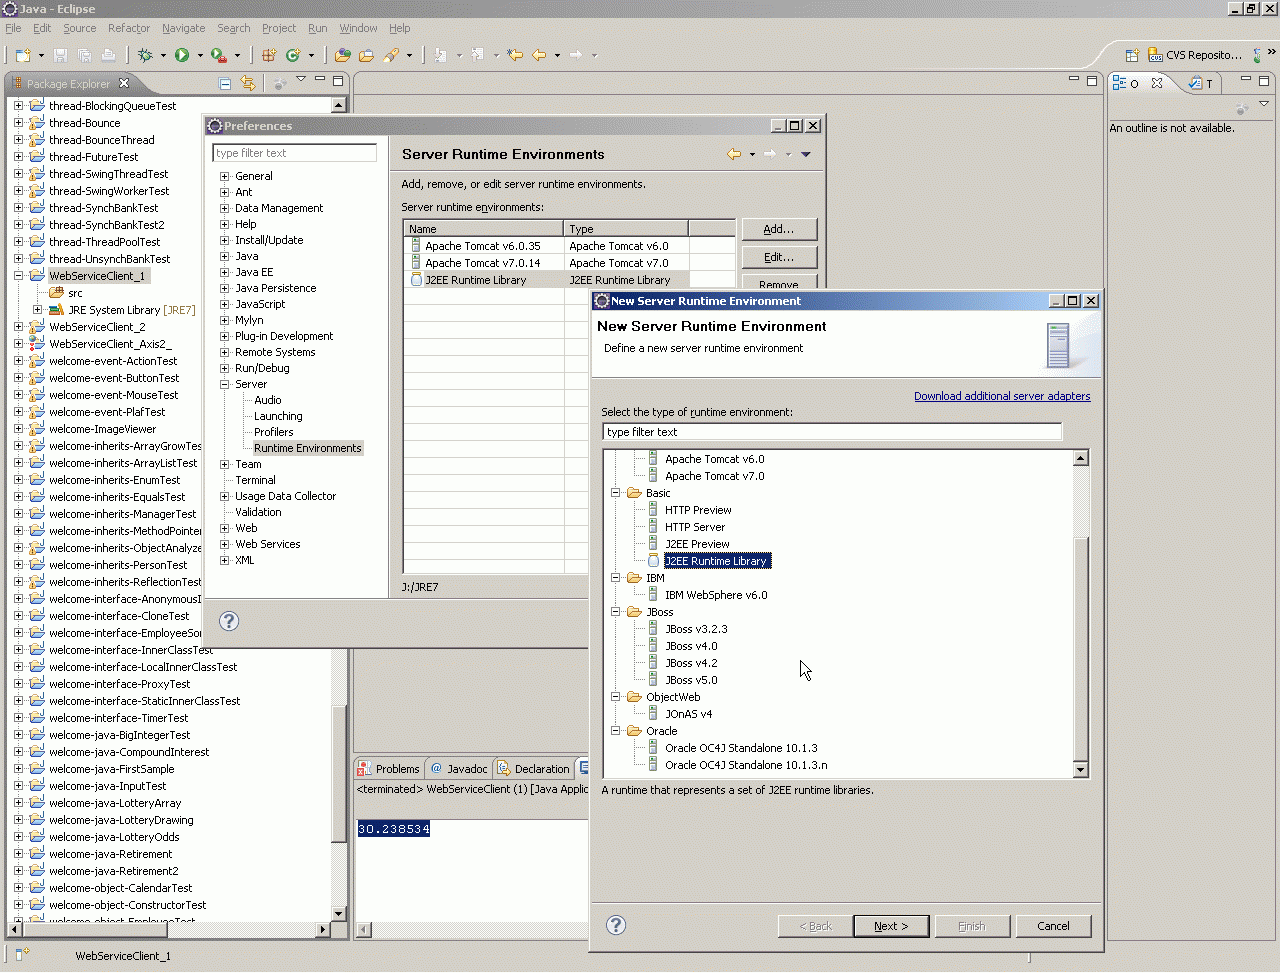
Task: Click the New wizard icon in main toolbar
Action: 22,55
